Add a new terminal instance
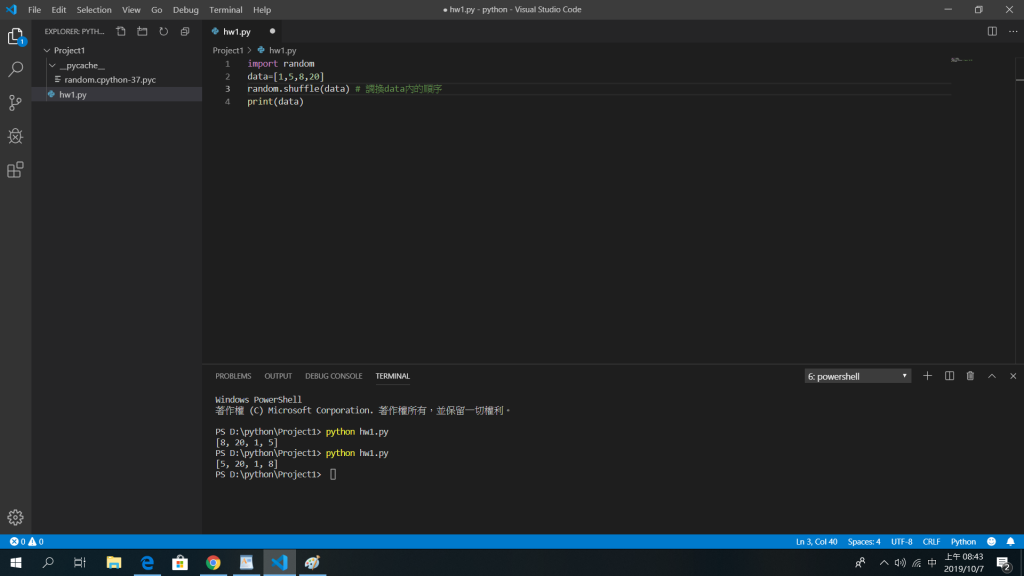Viewport: 1024px width, 576px height. point(927,376)
